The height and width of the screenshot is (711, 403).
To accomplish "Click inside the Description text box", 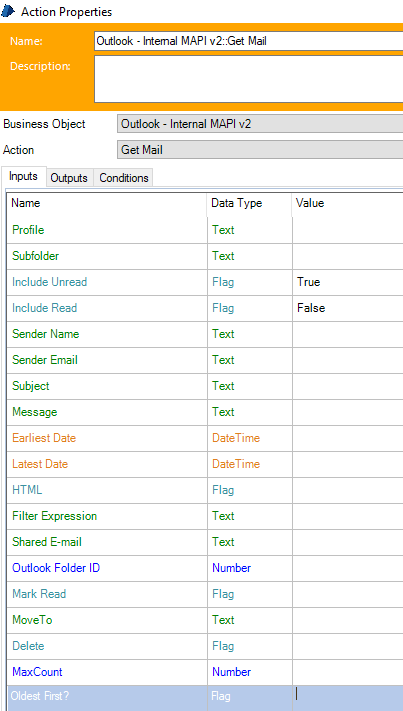I will tap(248, 79).
